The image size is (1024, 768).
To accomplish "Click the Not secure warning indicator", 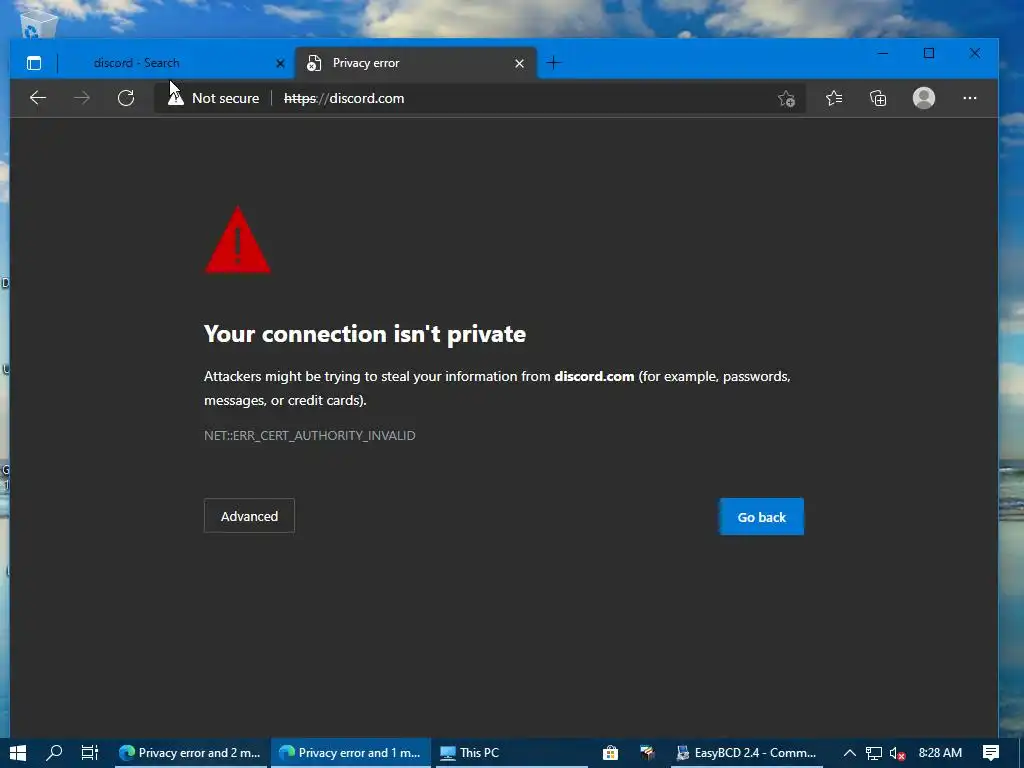I will (214, 98).
